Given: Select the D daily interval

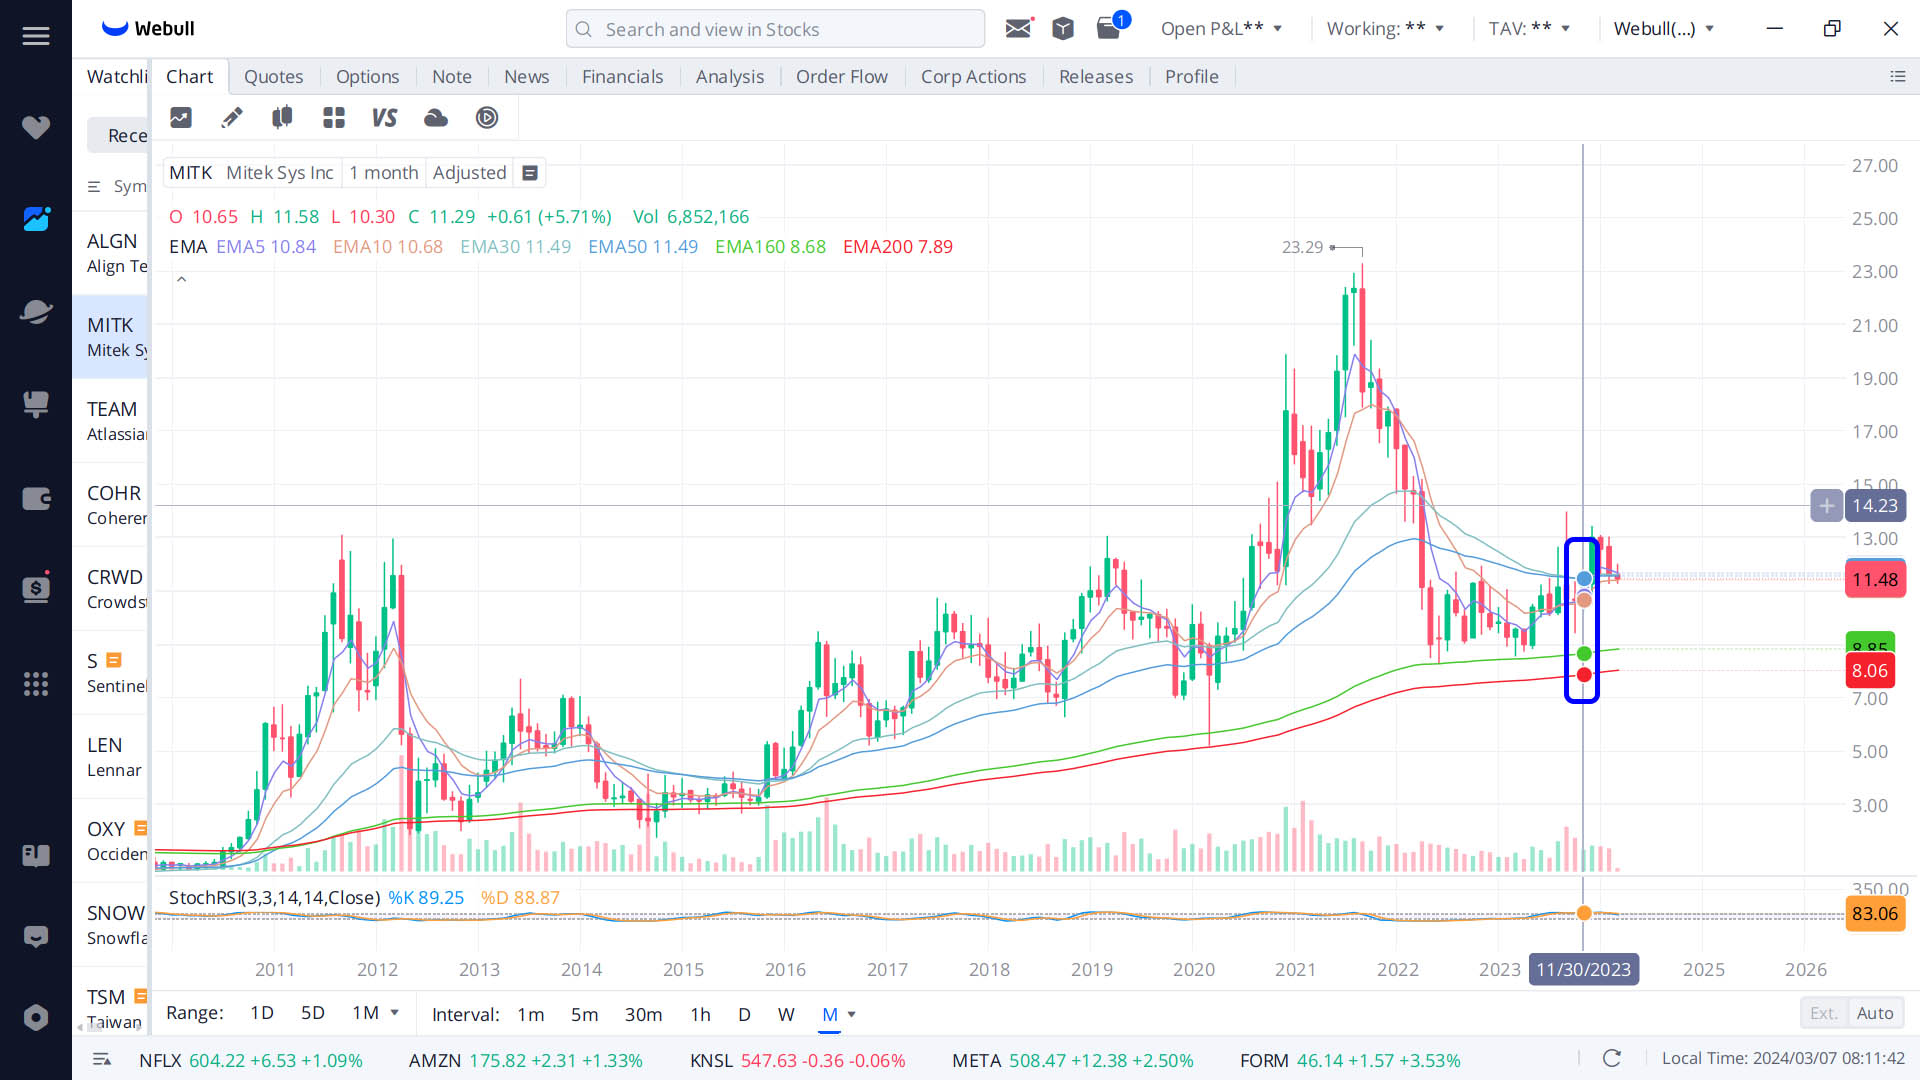Looking at the screenshot, I should click(x=744, y=1015).
